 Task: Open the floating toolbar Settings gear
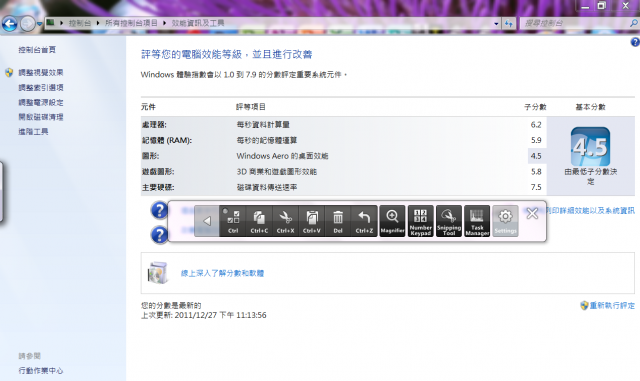tap(505, 221)
